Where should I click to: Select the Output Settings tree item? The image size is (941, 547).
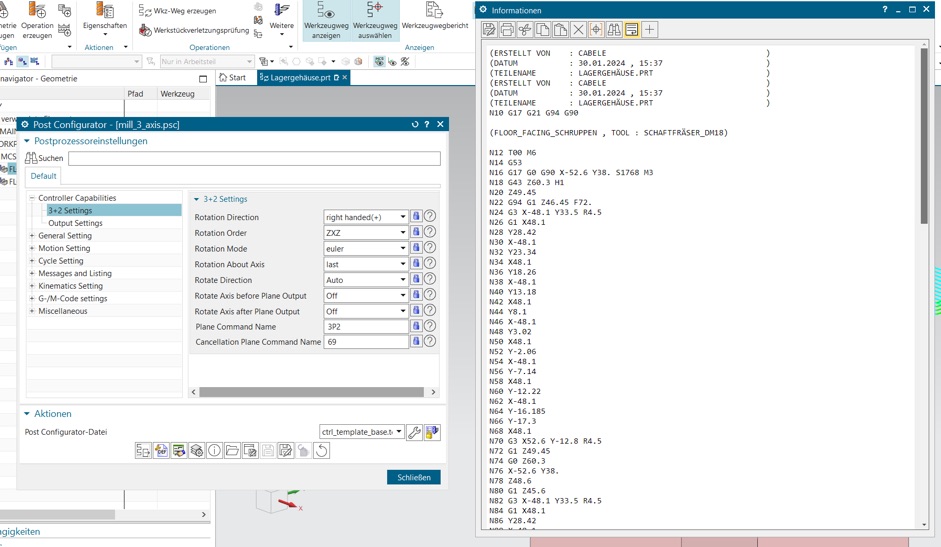tap(75, 223)
